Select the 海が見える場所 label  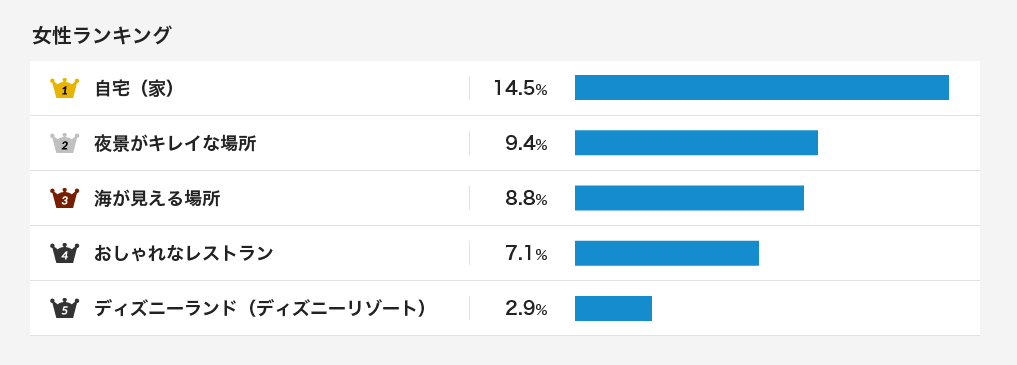point(158,198)
